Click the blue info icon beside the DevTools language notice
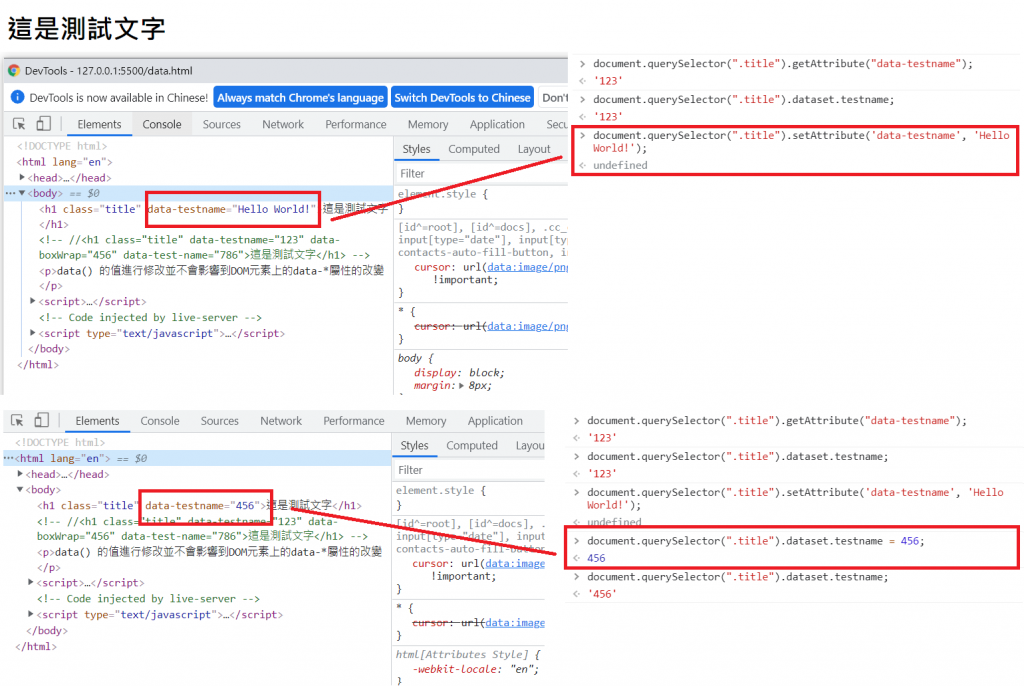 coord(18,97)
